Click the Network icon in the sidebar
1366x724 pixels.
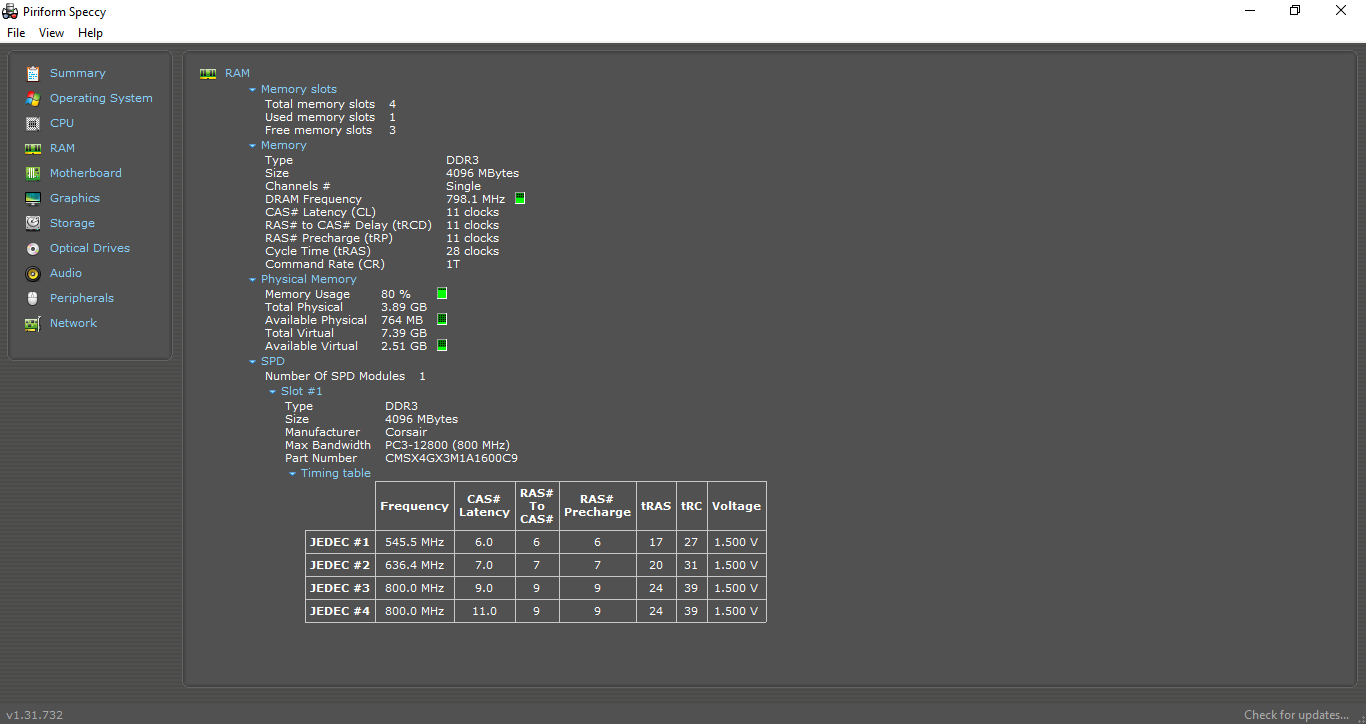[x=33, y=323]
